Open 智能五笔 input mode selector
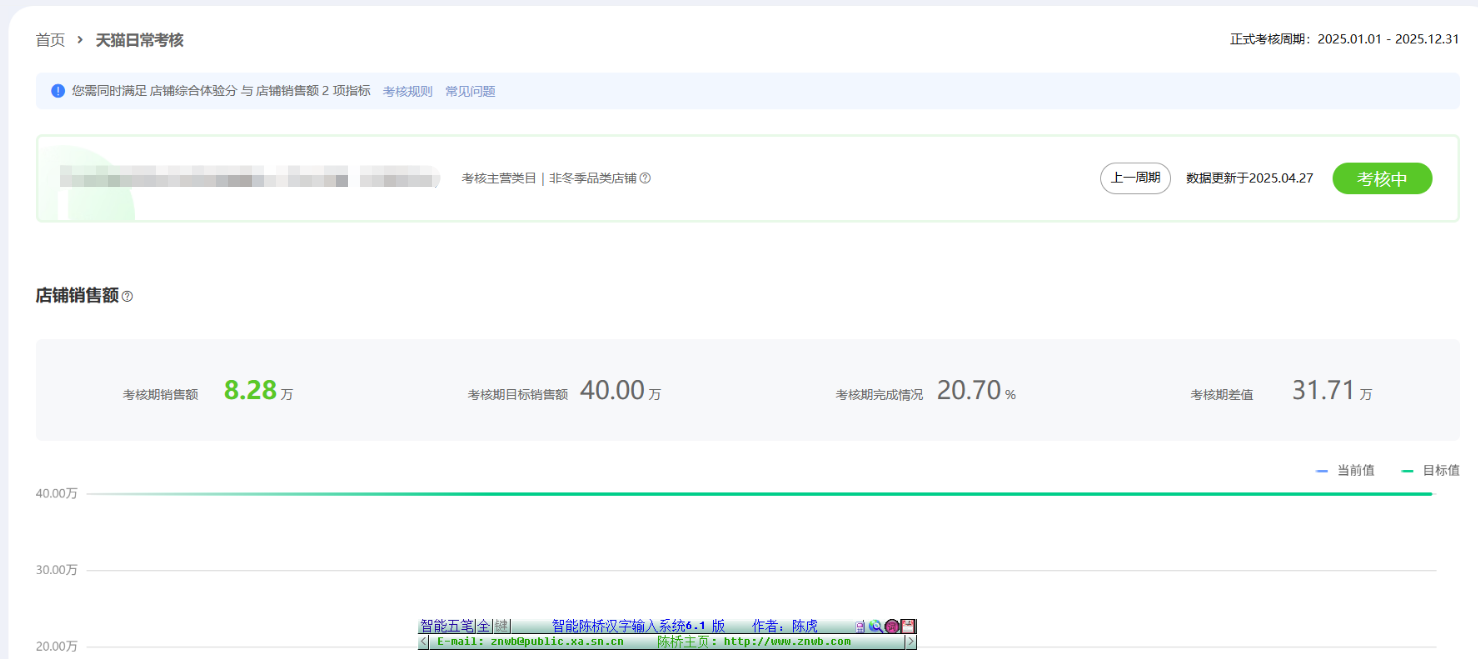The height and width of the screenshot is (660, 1478). tap(447, 626)
